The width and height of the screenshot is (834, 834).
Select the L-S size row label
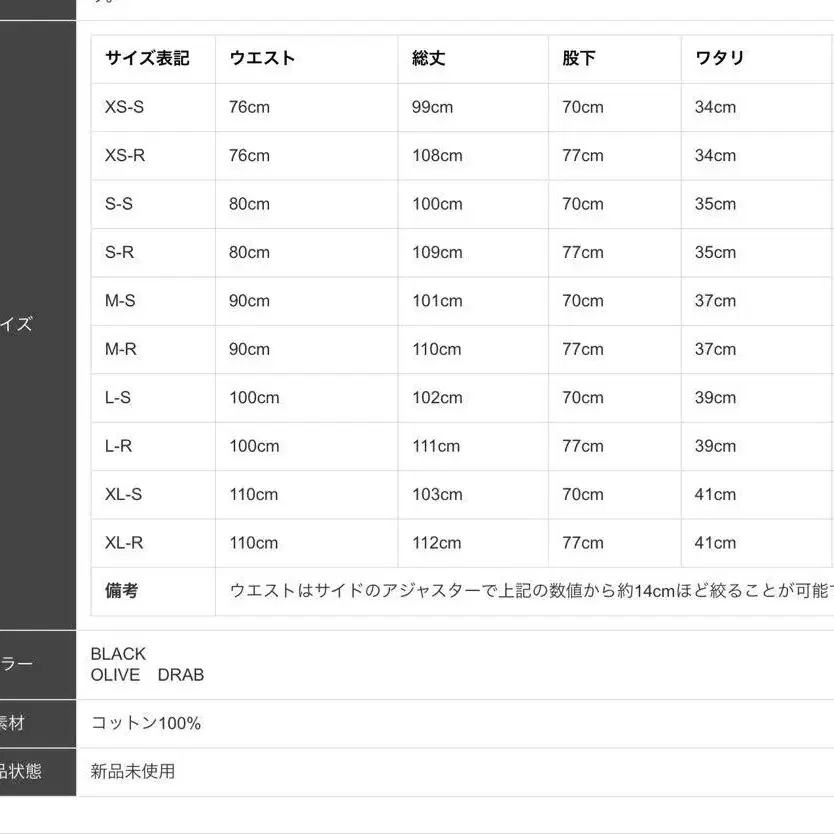pyautogui.click(x=118, y=398)
